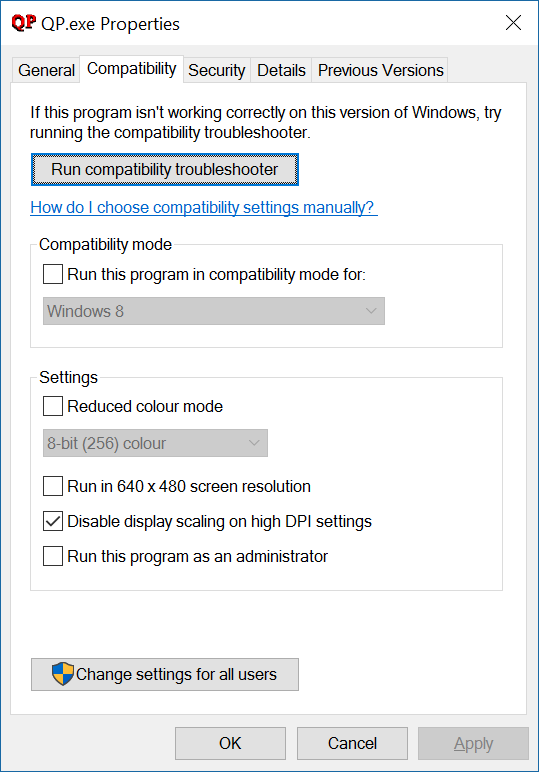
Task: Expand the 8-bit (256) colour dropdown
Action: 155,443
